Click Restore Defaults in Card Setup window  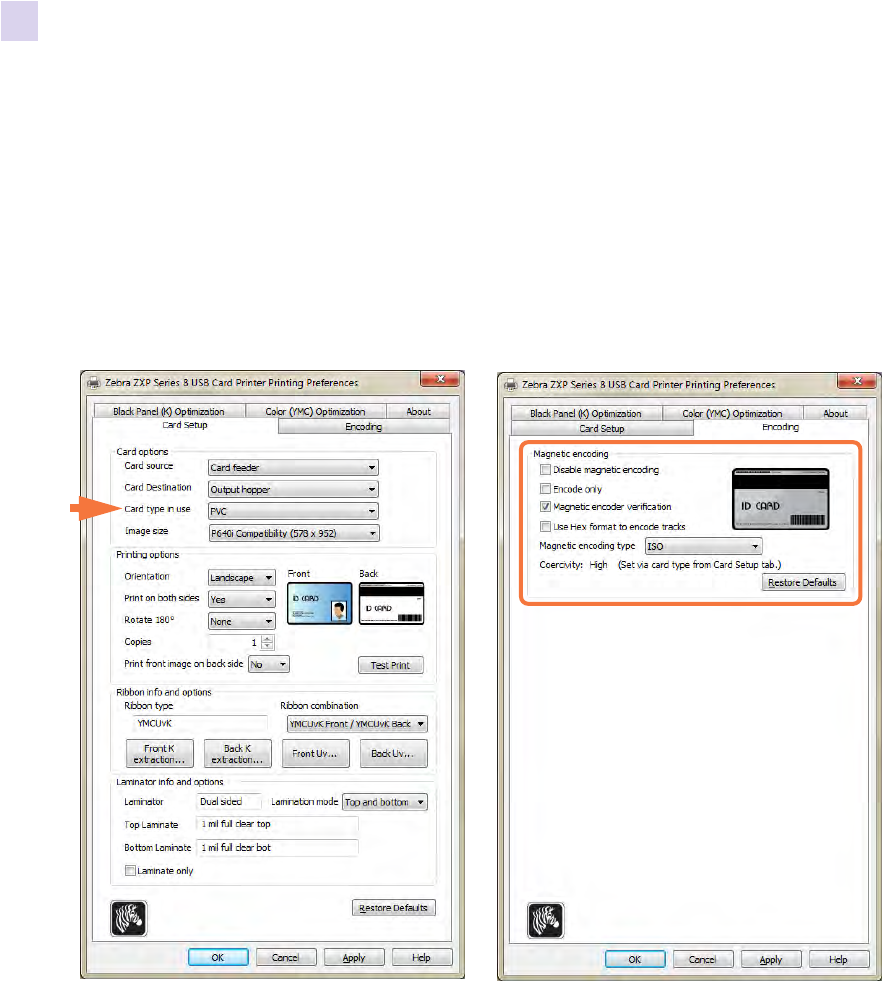click(393, 908)
